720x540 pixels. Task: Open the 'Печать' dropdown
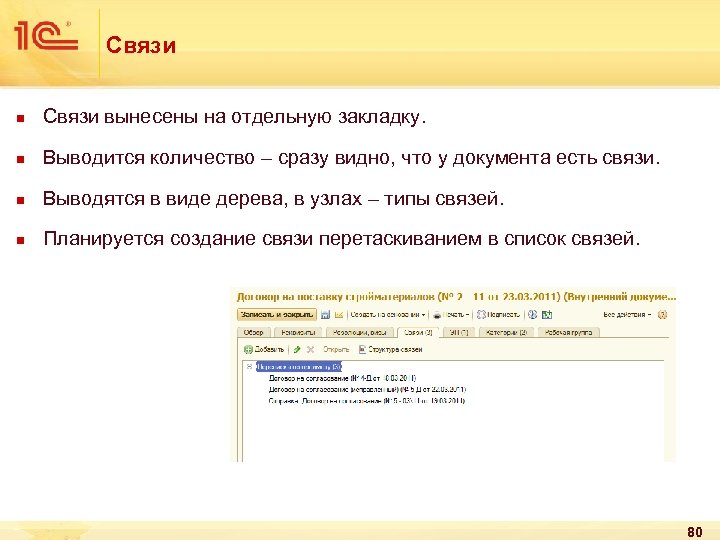coord(456,315)
